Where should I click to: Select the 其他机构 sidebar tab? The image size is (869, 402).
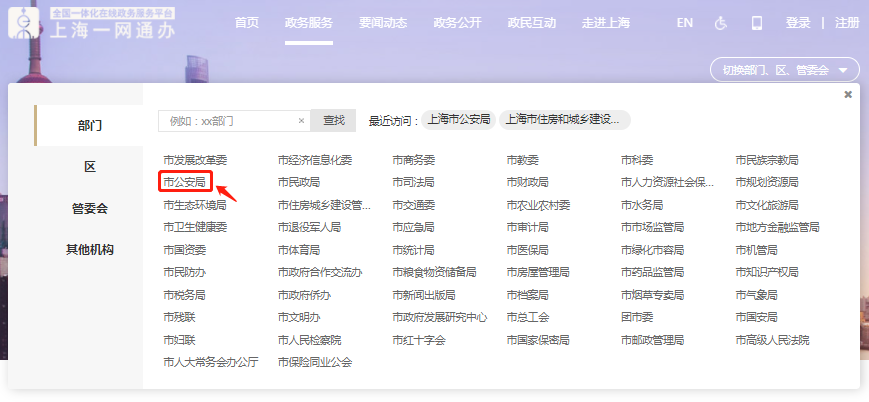point(89,250)
